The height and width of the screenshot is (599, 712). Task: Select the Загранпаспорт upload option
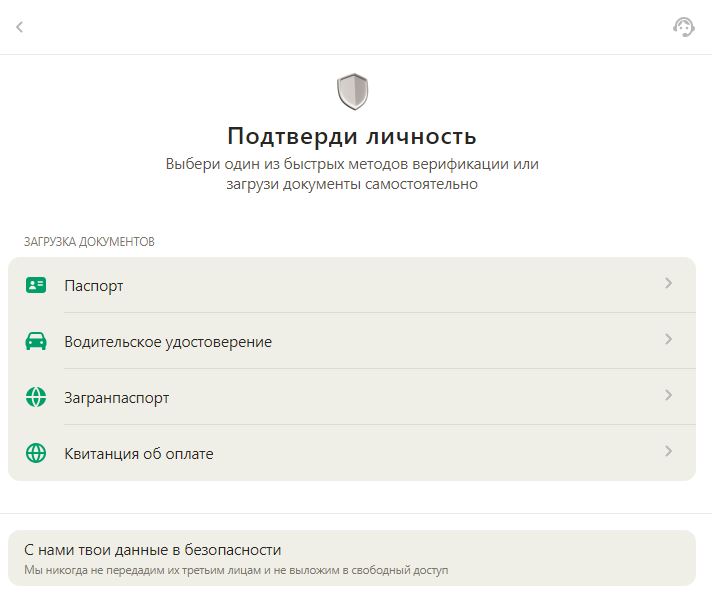117,398
